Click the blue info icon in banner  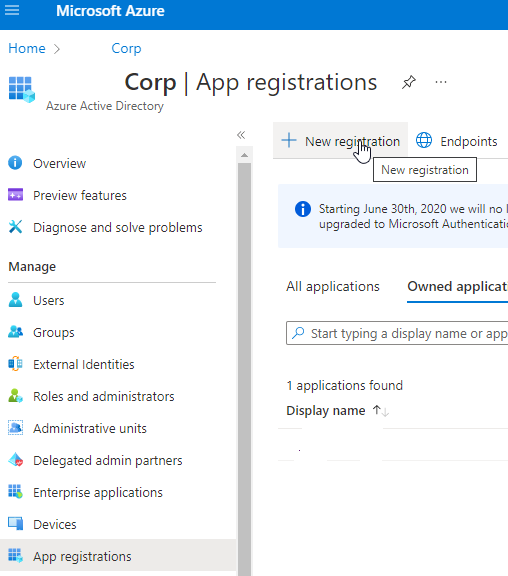[303, 209]
